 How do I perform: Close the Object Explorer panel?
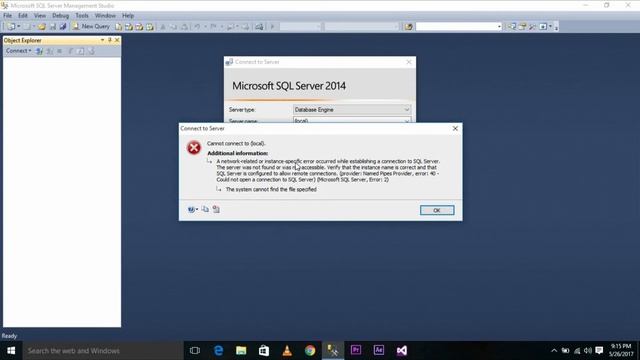[117, 40]
